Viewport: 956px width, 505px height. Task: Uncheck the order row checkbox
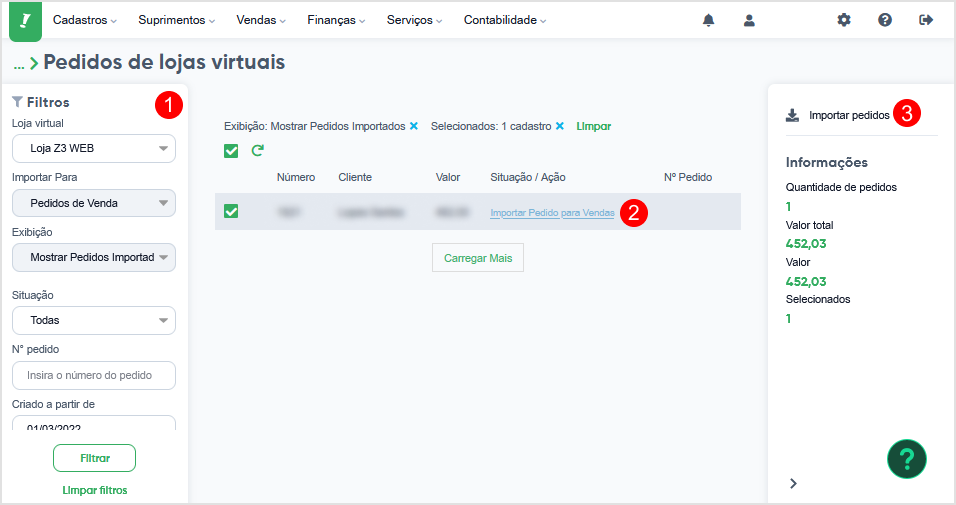pyautogui.click(x=231, y=212)
